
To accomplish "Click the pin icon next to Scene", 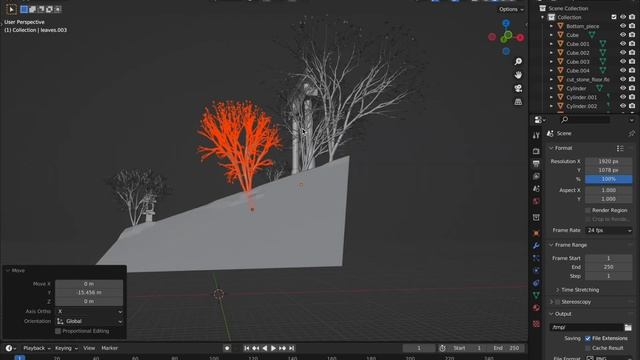I will [x=631, y=133].
